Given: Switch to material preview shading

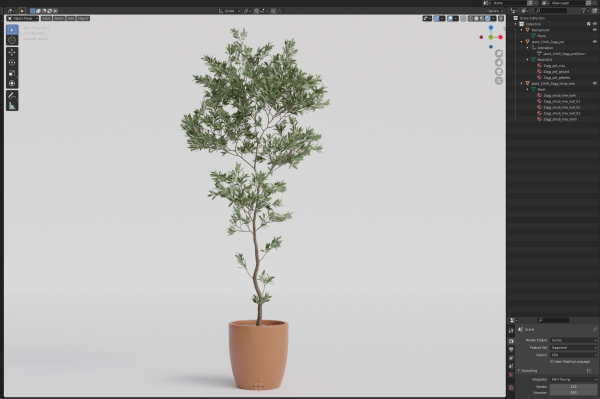Looking at the screenshot, I should [482, 18].
